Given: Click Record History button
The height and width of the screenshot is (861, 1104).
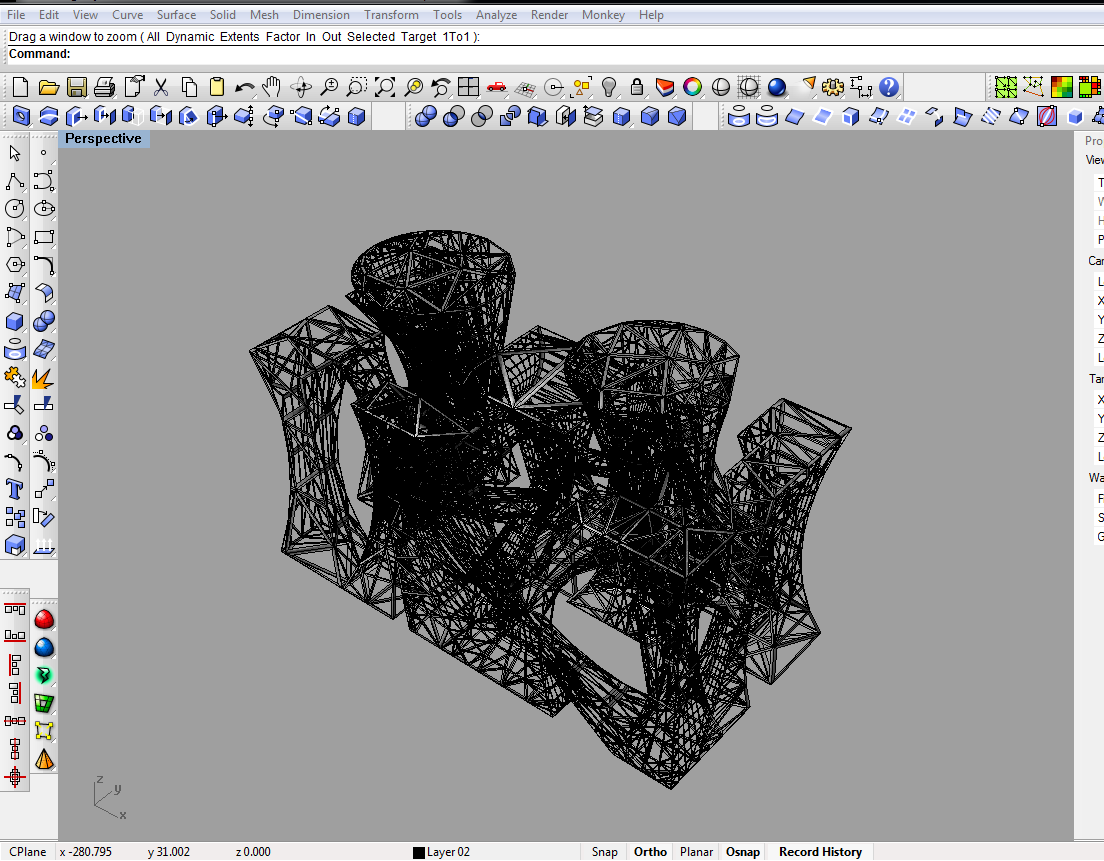Looking at the screenshot, I should (820, 852).
